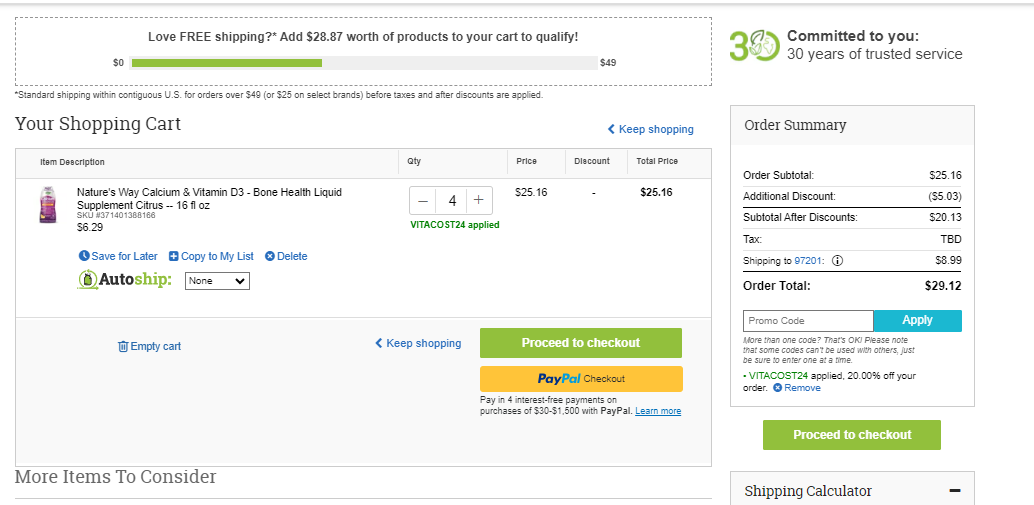Click the Empty cart trash icon

[x=123, y=346]
